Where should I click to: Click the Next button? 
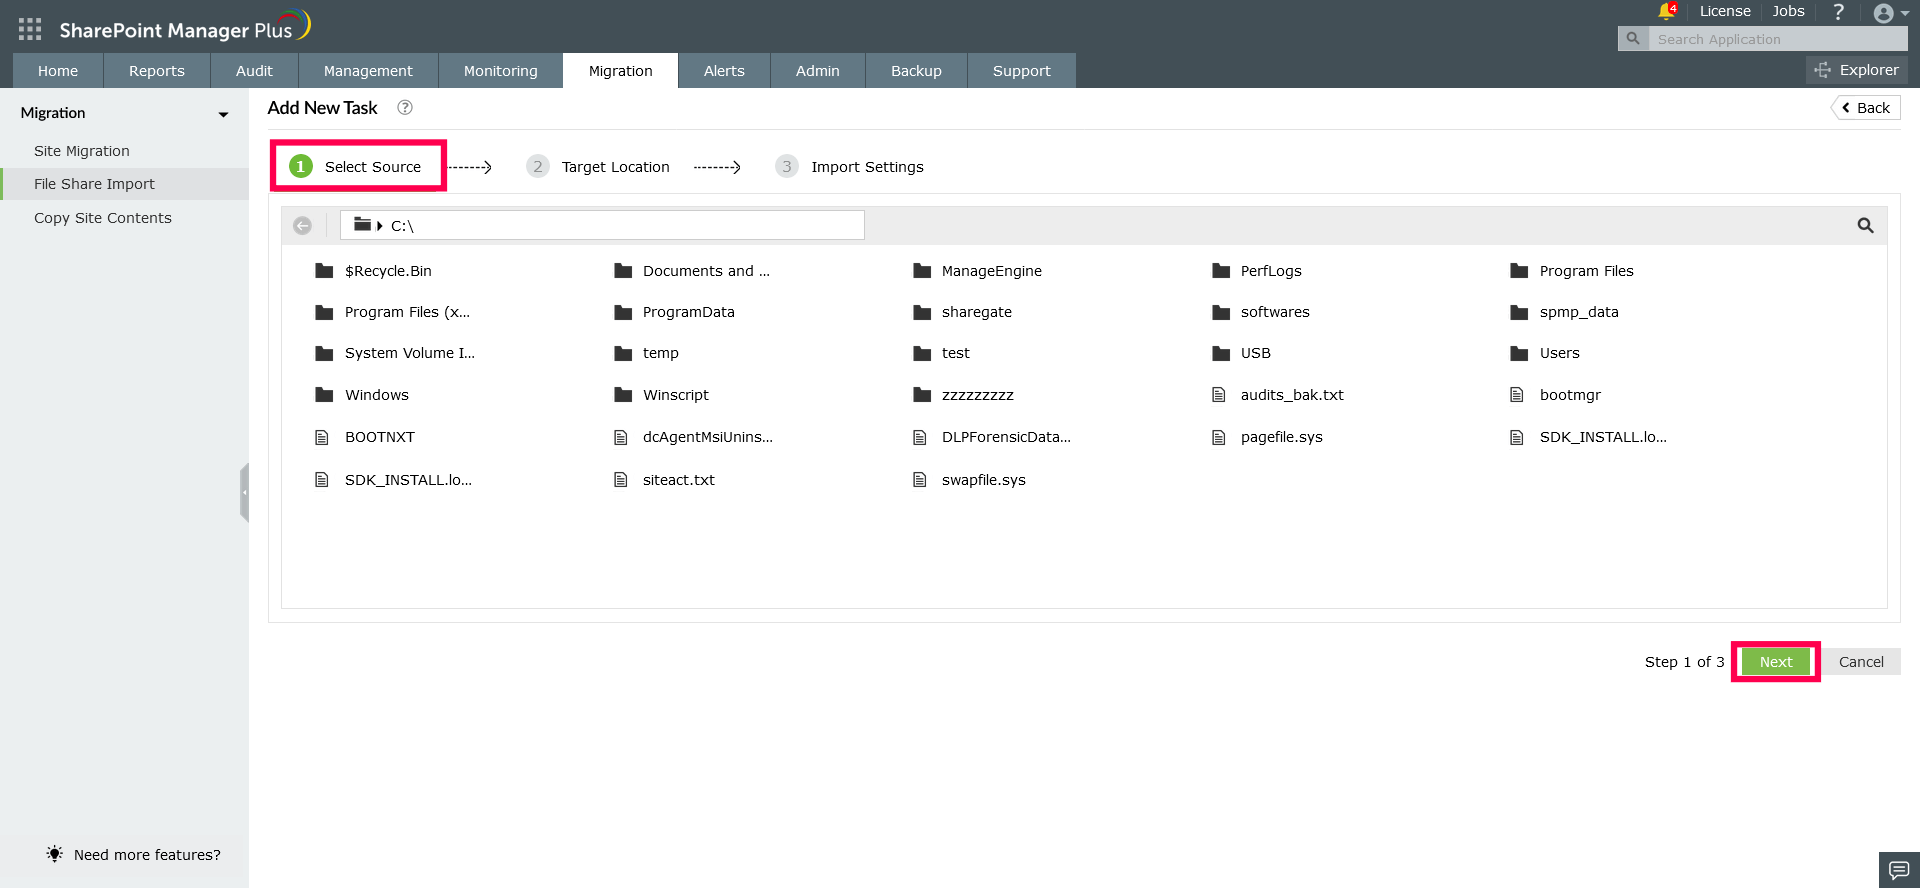tap(1776, 662)
